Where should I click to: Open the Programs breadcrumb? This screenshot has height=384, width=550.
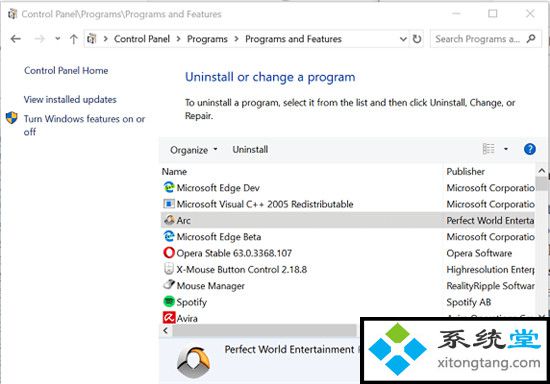tap(207, 39)
